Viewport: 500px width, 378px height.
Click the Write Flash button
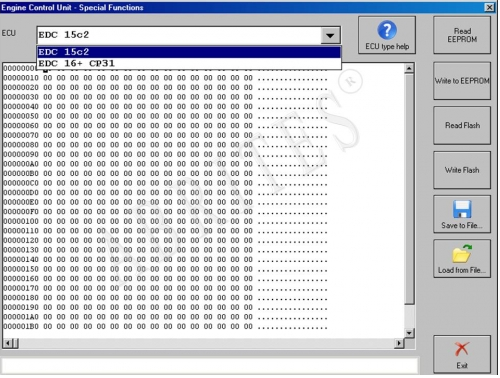(x=462, y=170)
